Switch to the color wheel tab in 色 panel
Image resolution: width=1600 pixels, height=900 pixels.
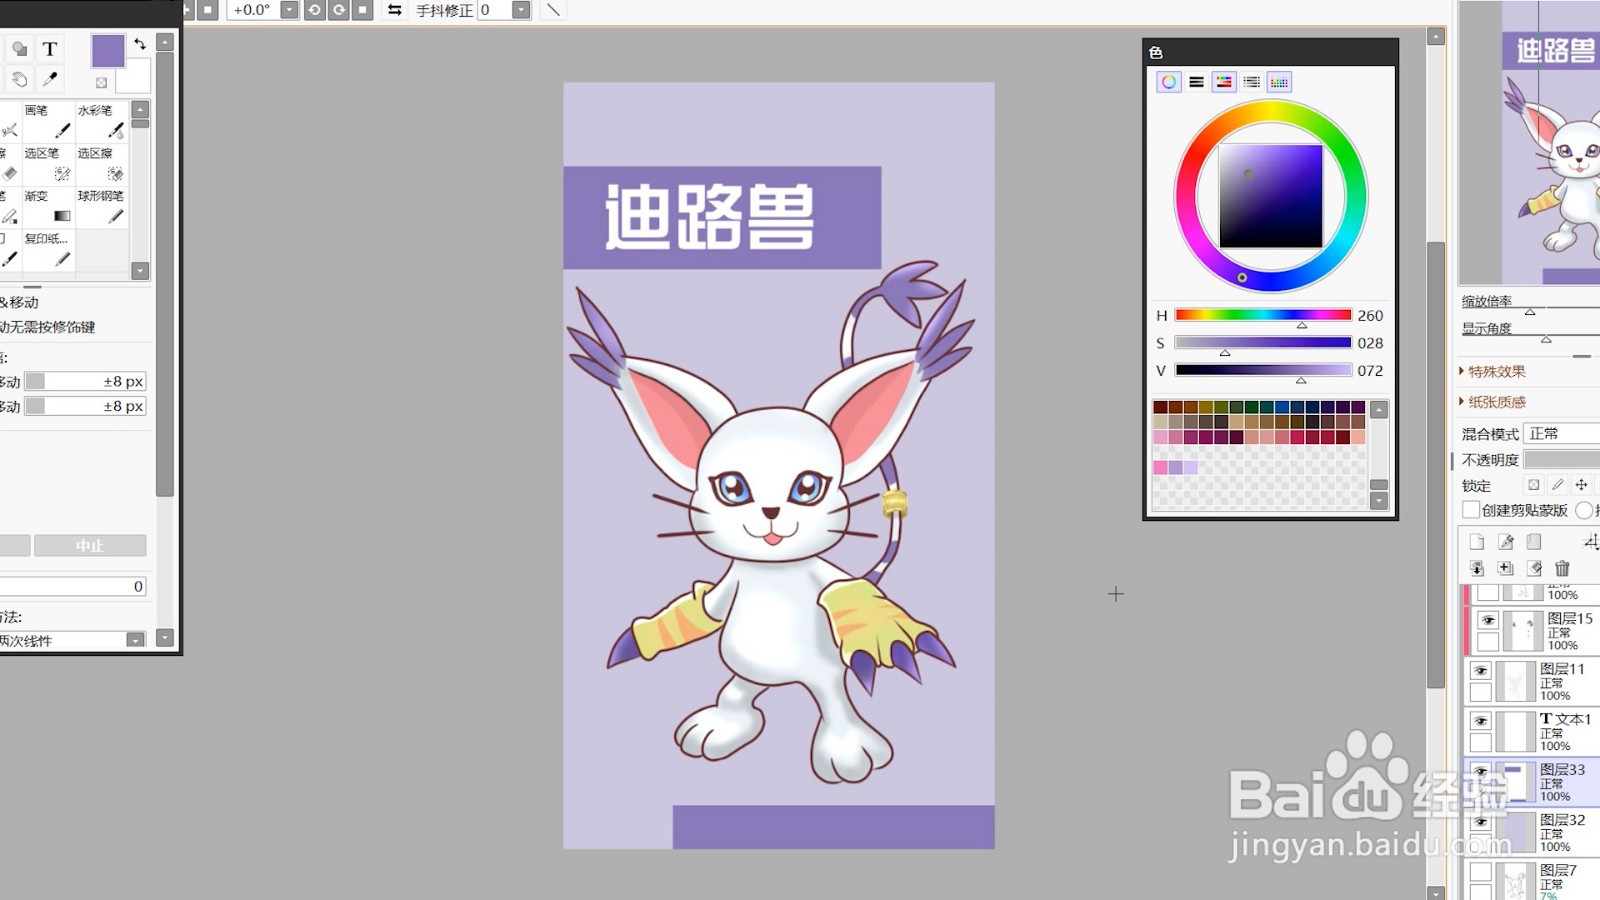1168,82
